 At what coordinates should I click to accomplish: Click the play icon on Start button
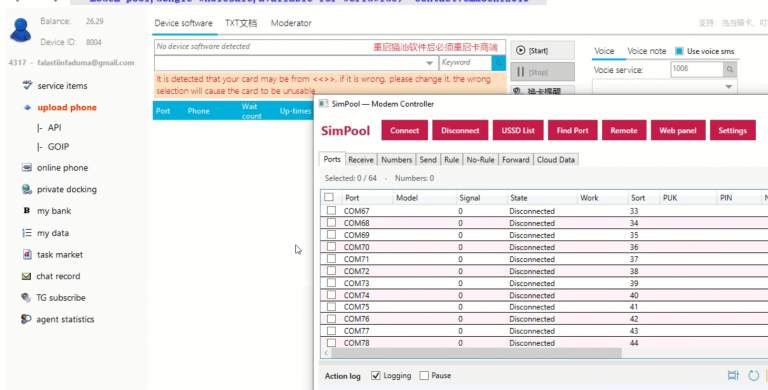[521, 50]
